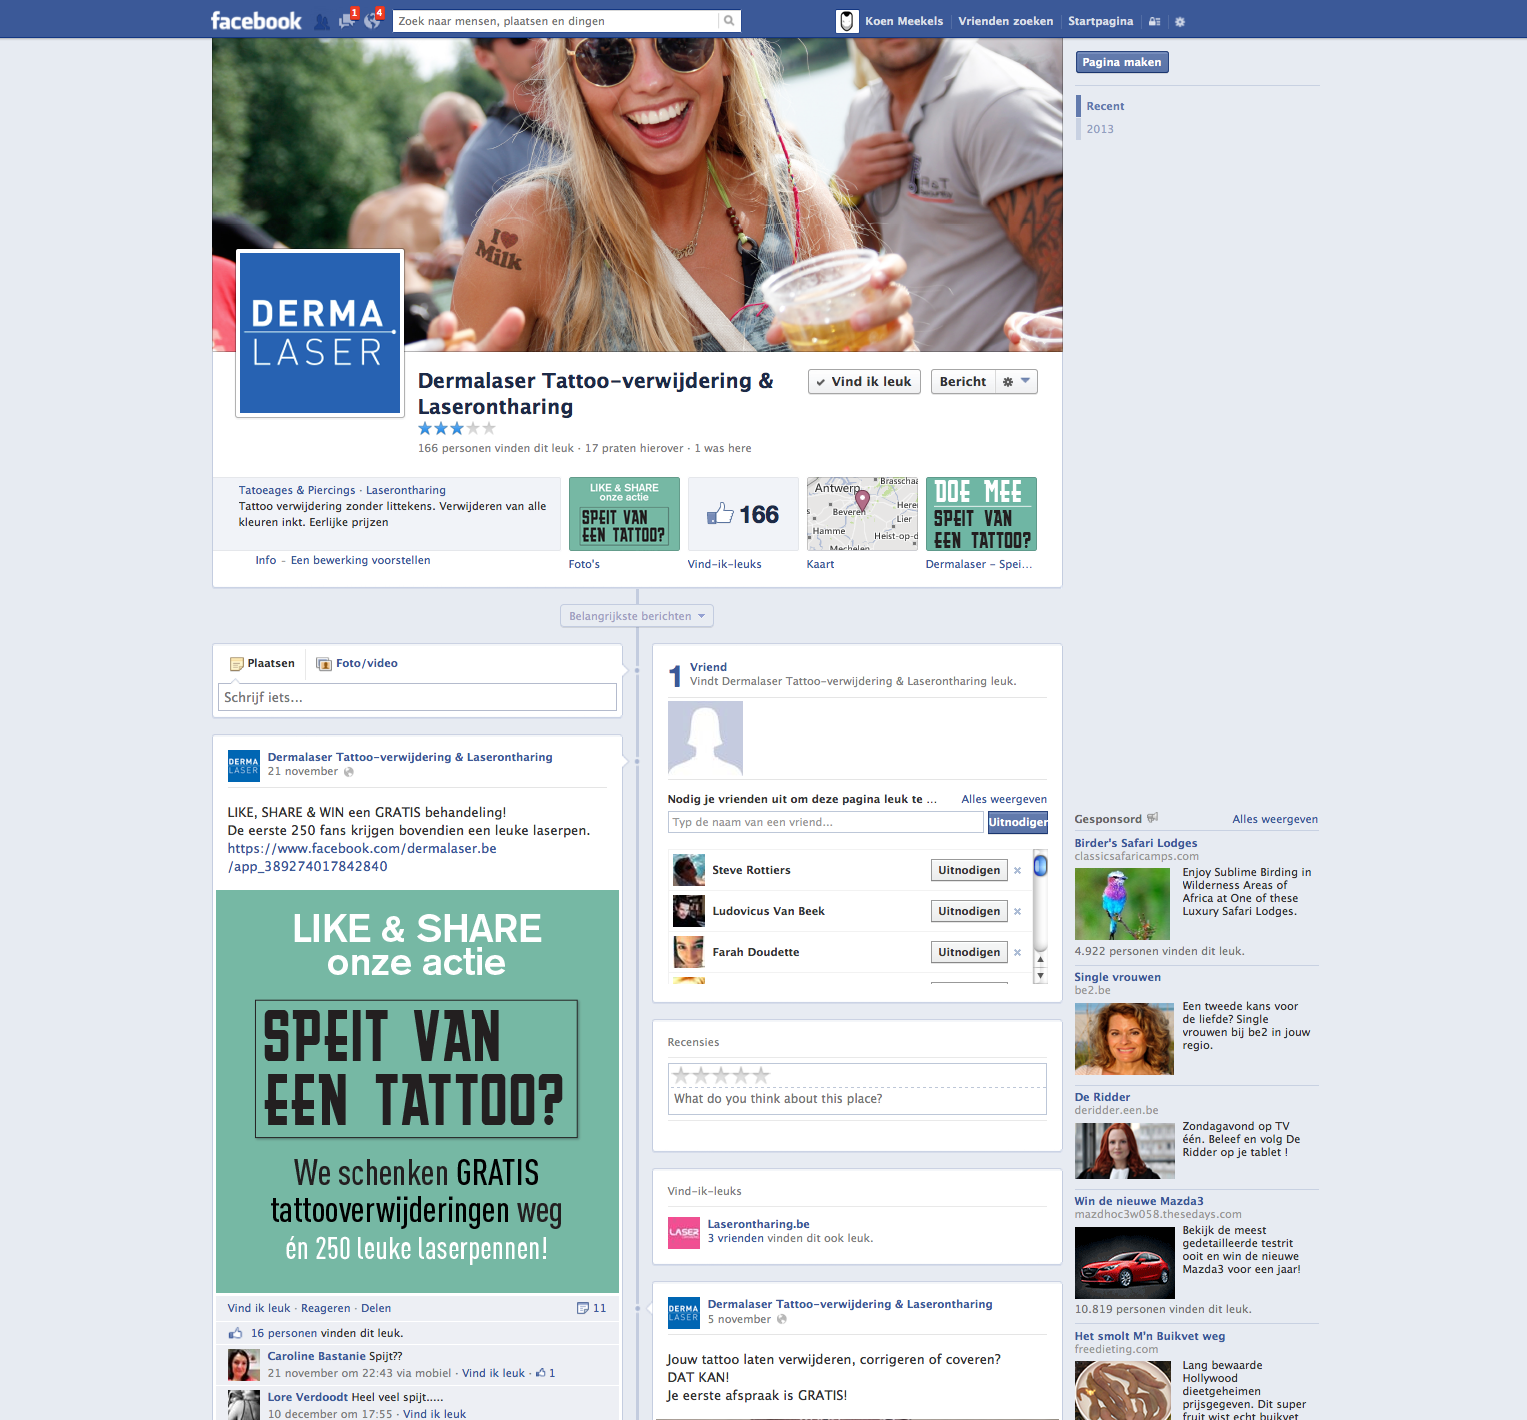The image size is (1527, 1420).
Task: Click Dermalaser avatar on 21 november post
Action: click(243, 766)
